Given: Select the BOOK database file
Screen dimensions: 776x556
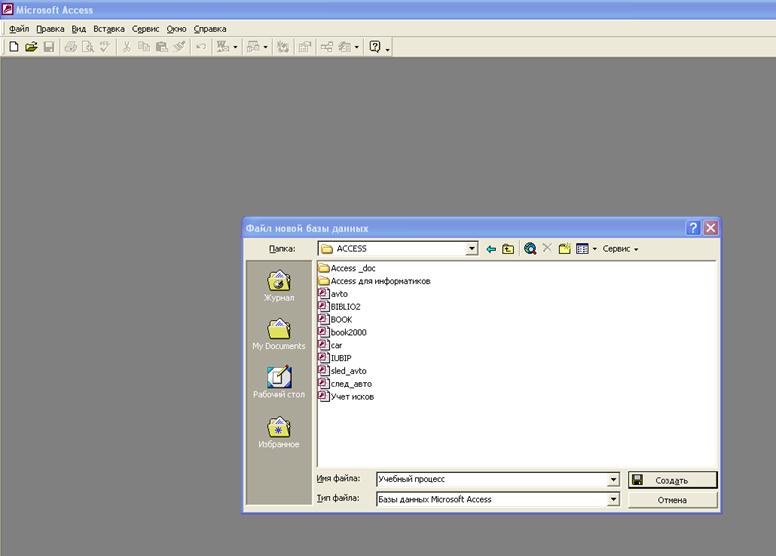Looking at the screenshot, I should click(336, 319).
